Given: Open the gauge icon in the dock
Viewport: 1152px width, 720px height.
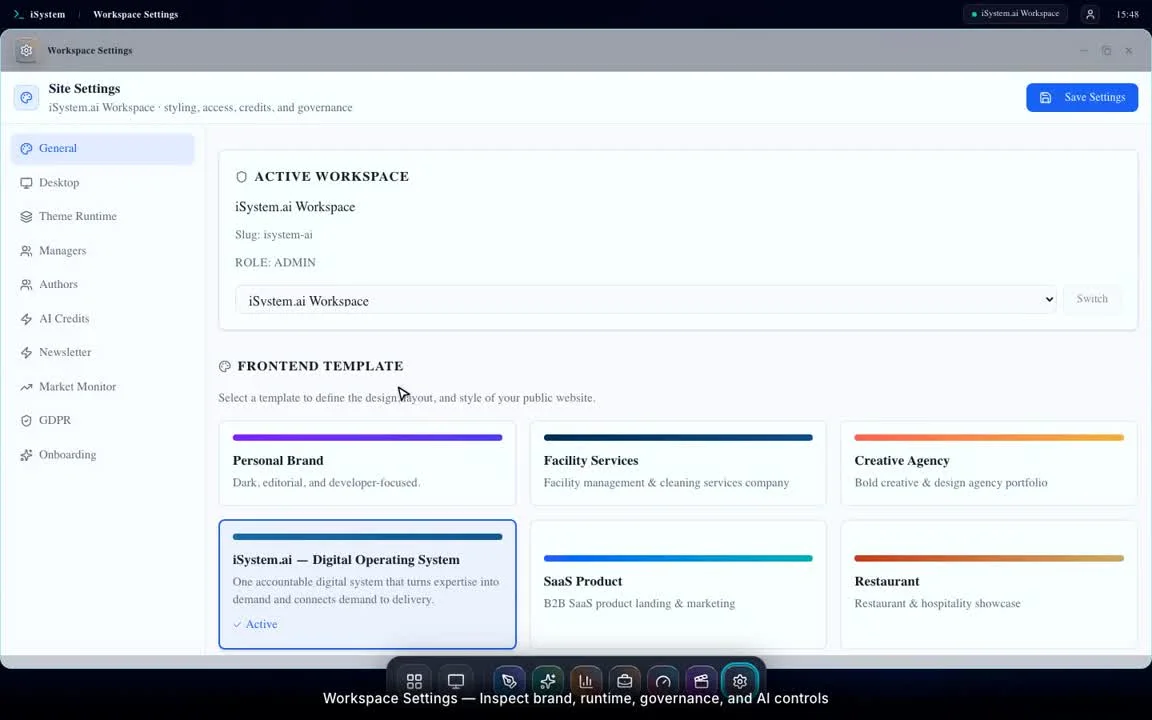Looking at the screenshot, I should [663, 681].
